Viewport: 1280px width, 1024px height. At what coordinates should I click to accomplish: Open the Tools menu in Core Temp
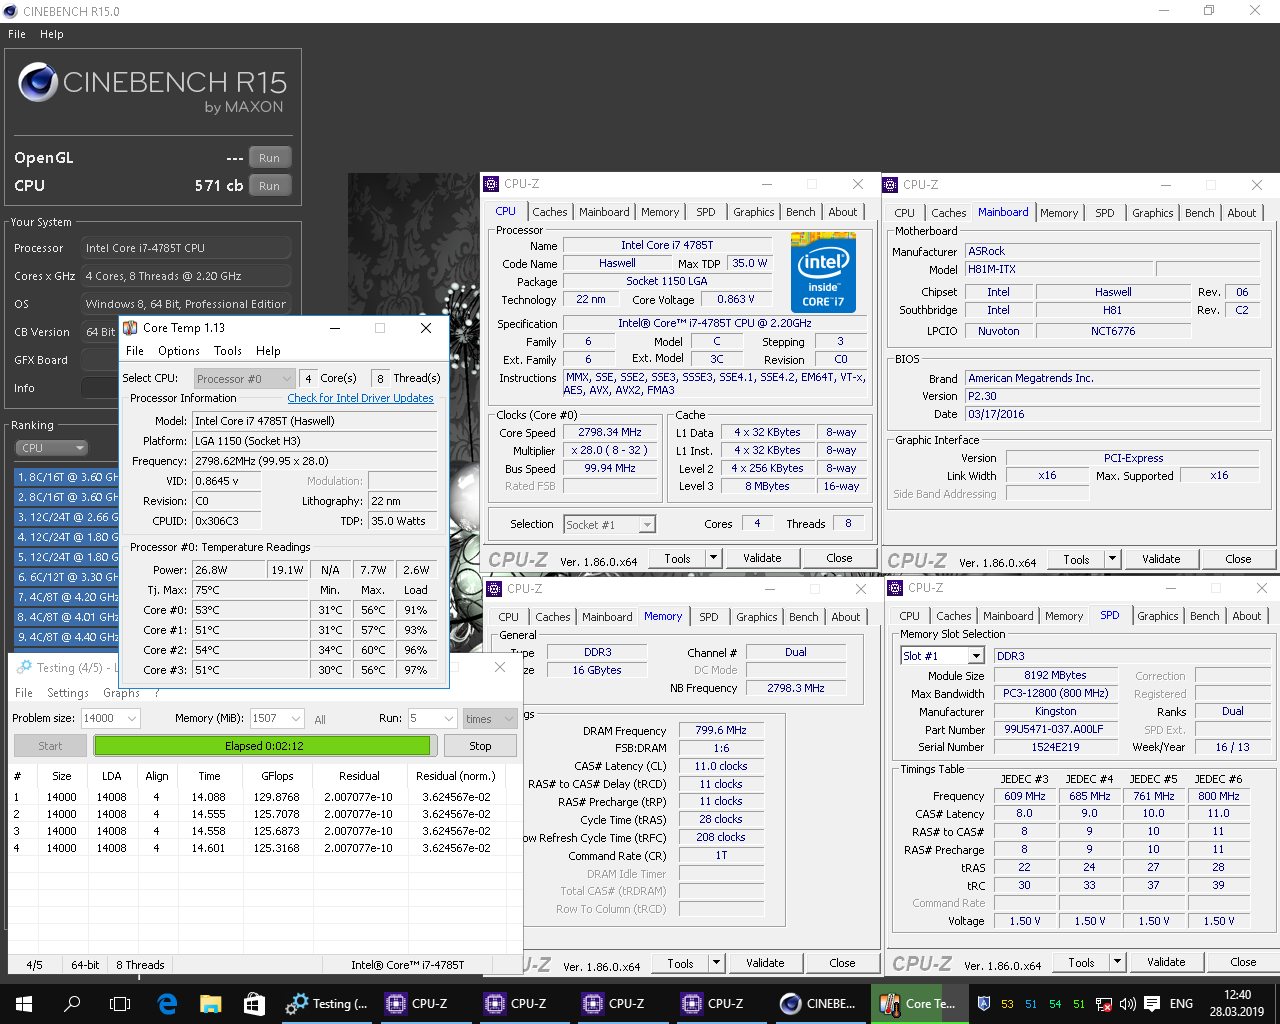click(x=228, y=351)
